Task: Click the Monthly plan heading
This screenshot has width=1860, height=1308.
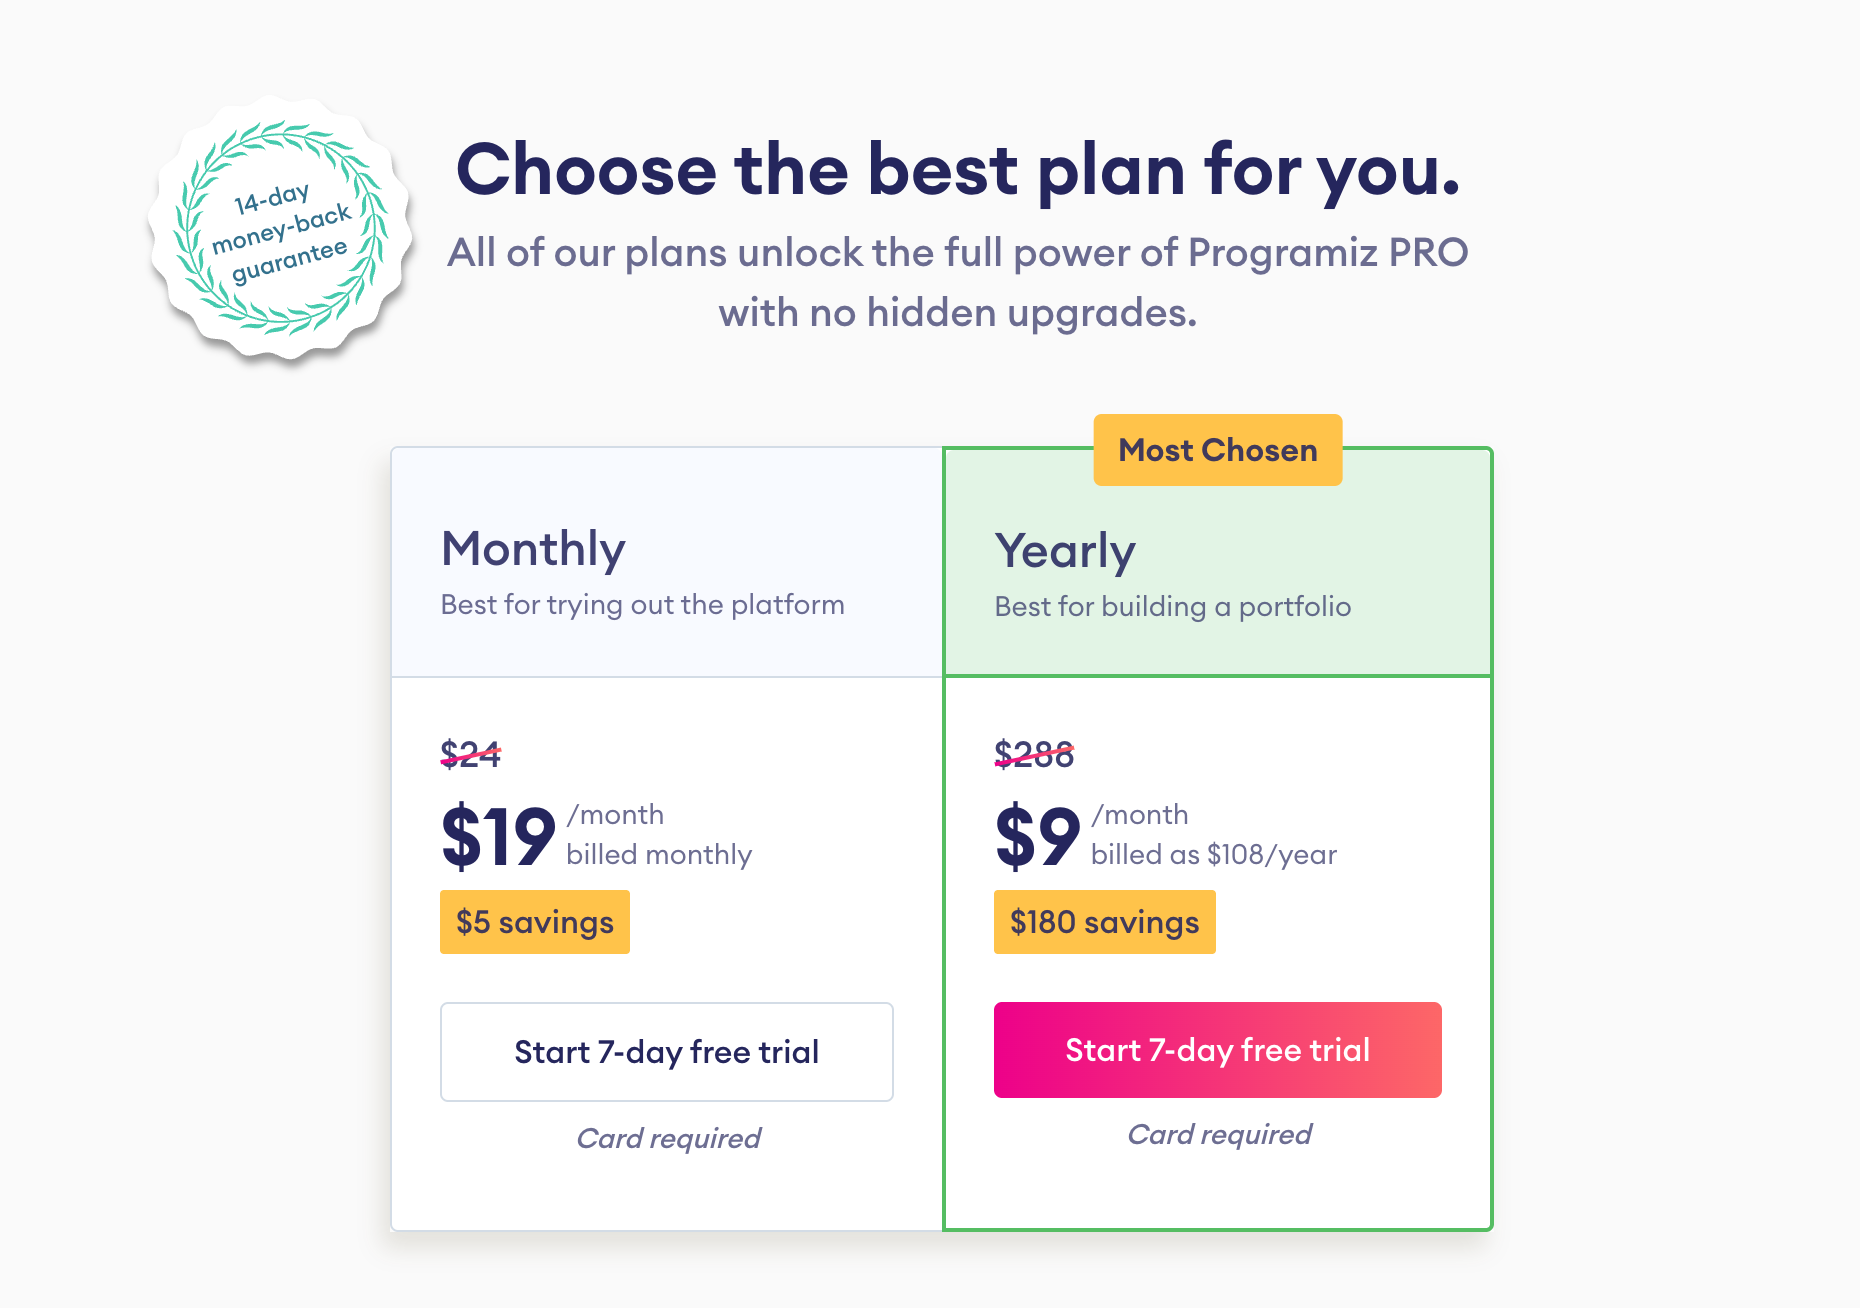Action: 534,548
